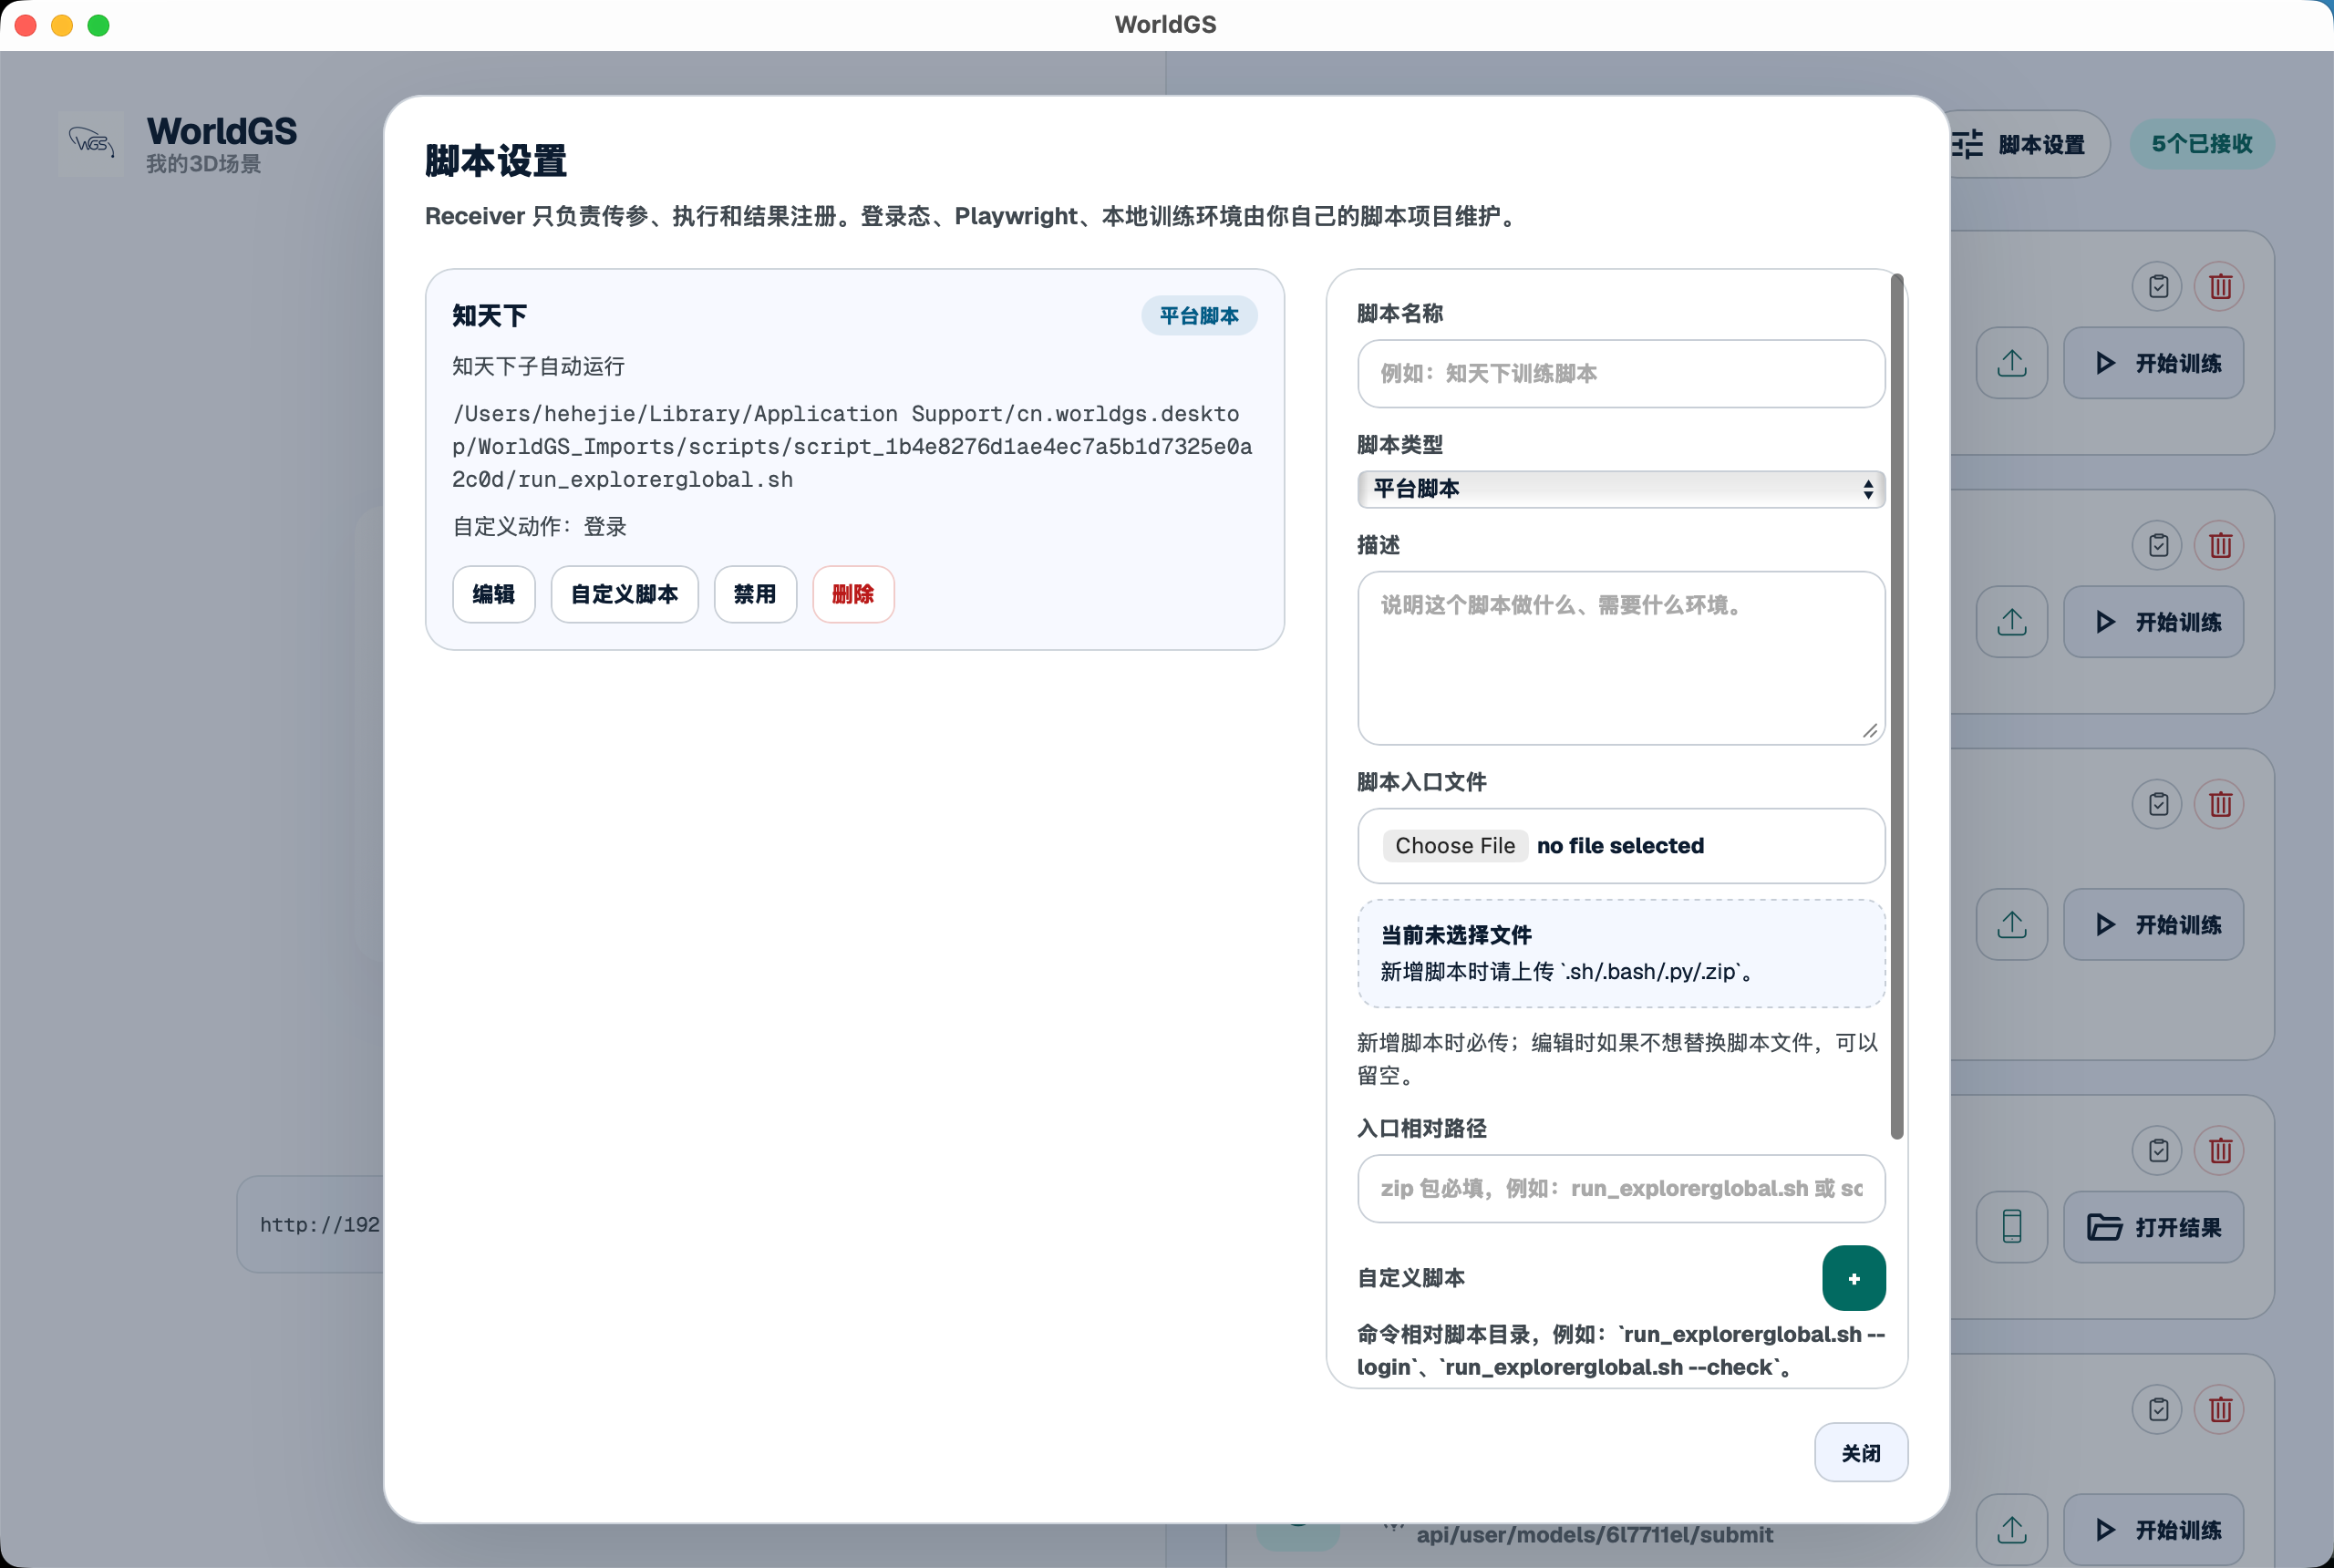Click 开始训练 on the third background card

pos(2153,925)
